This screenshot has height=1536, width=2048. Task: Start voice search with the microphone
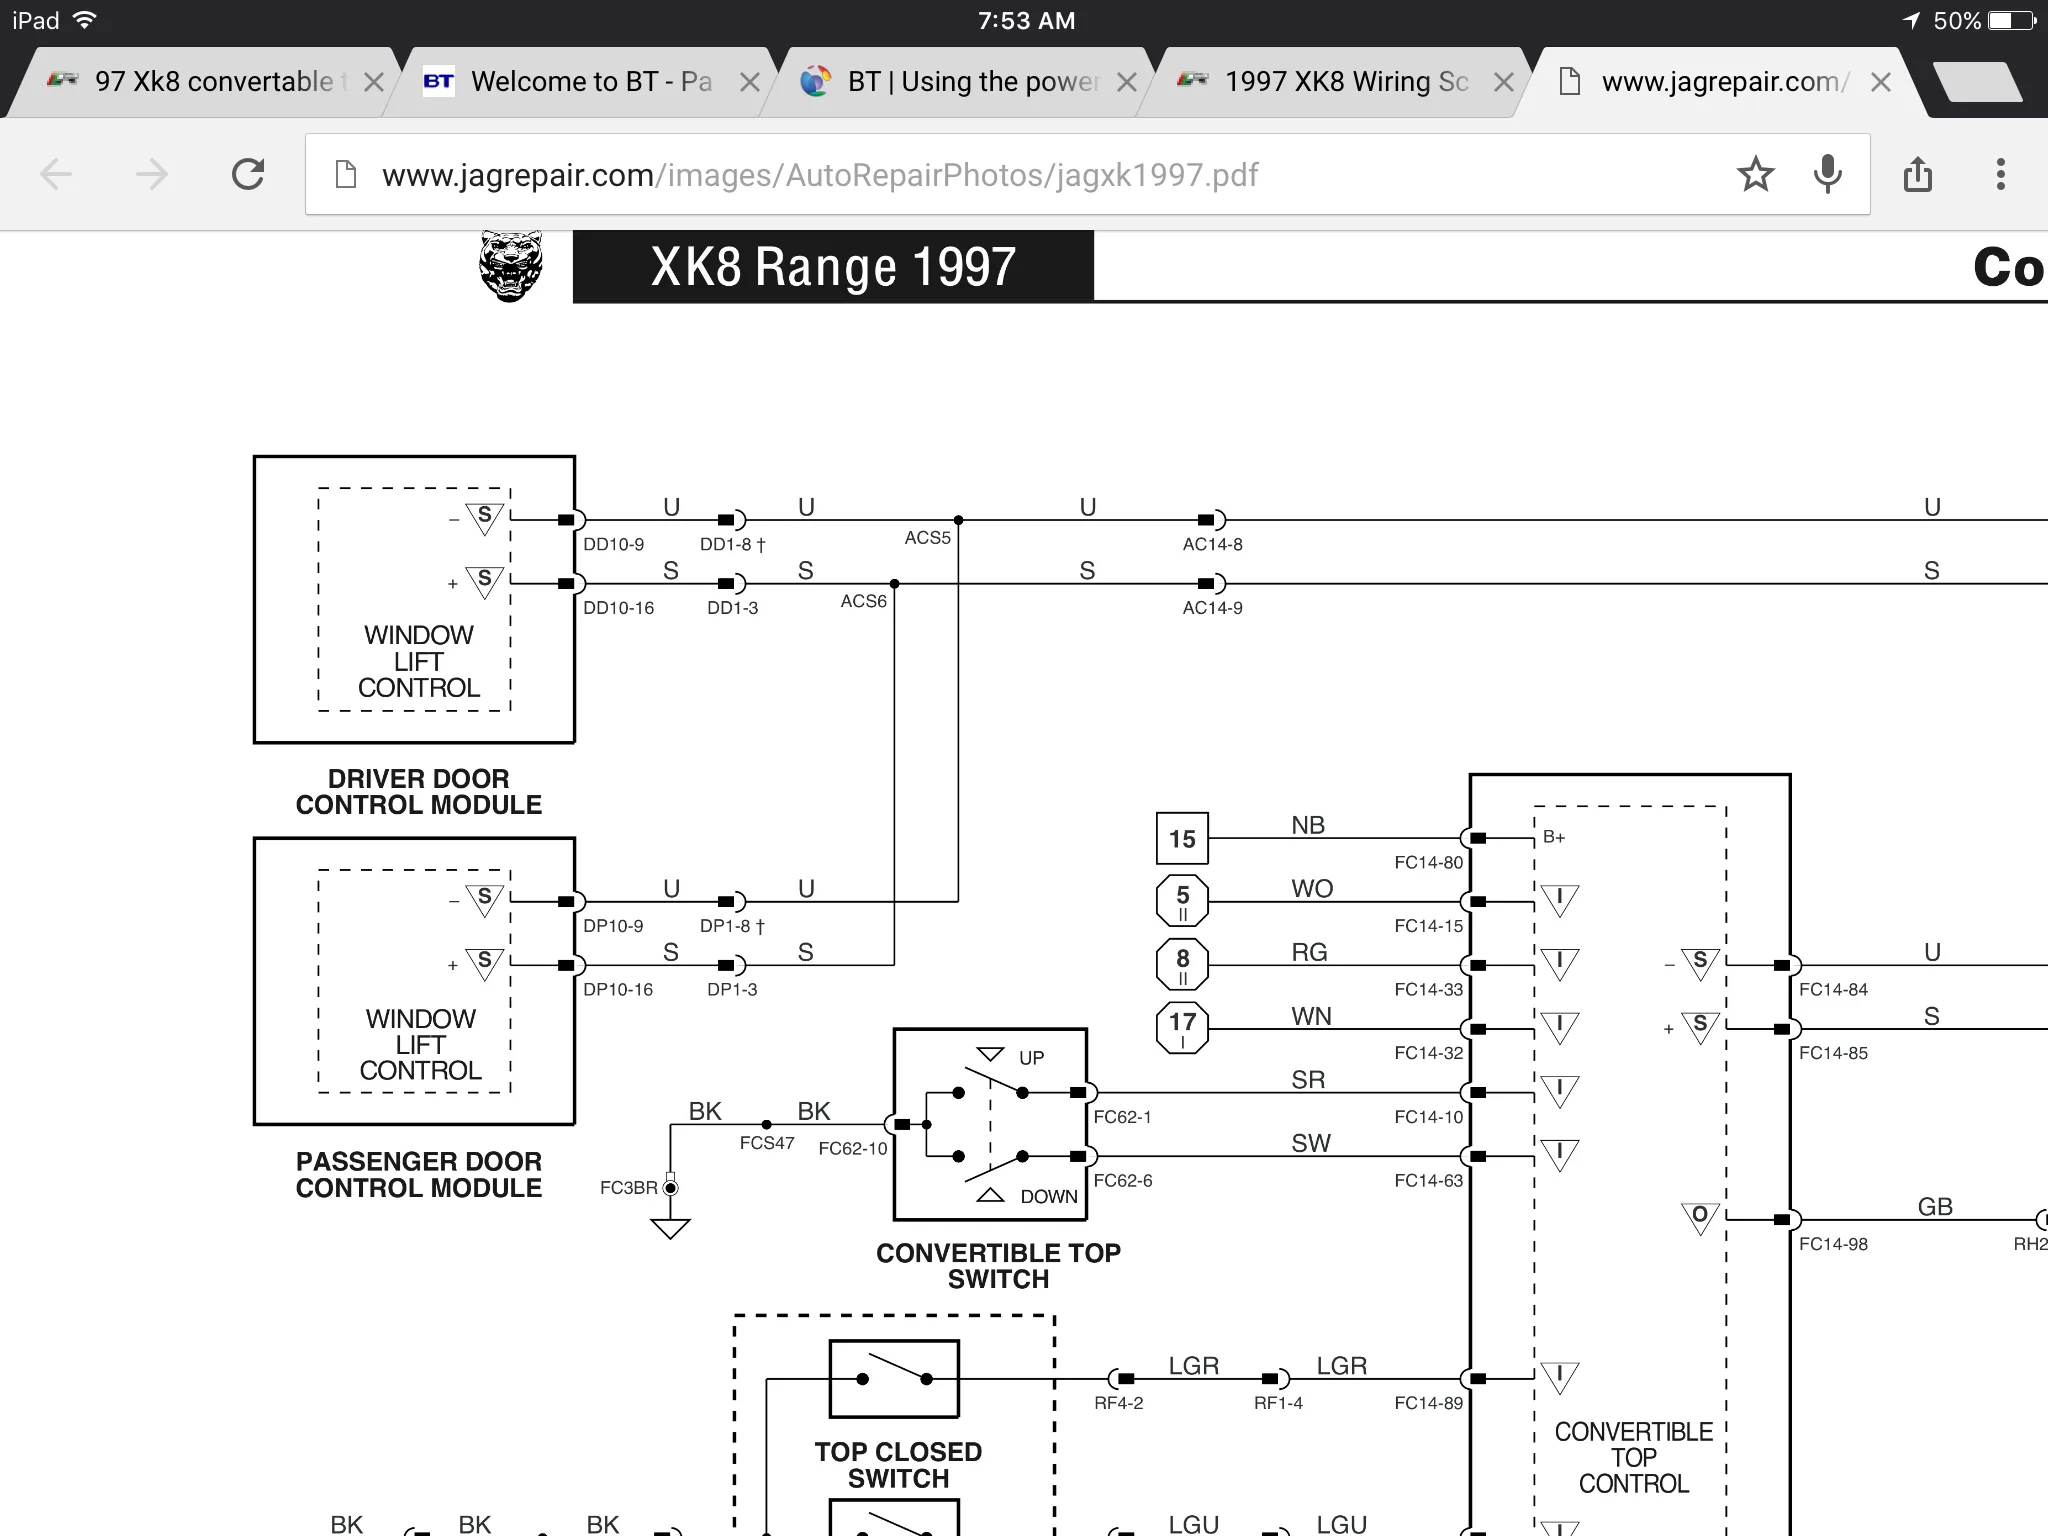(1828, 174)
